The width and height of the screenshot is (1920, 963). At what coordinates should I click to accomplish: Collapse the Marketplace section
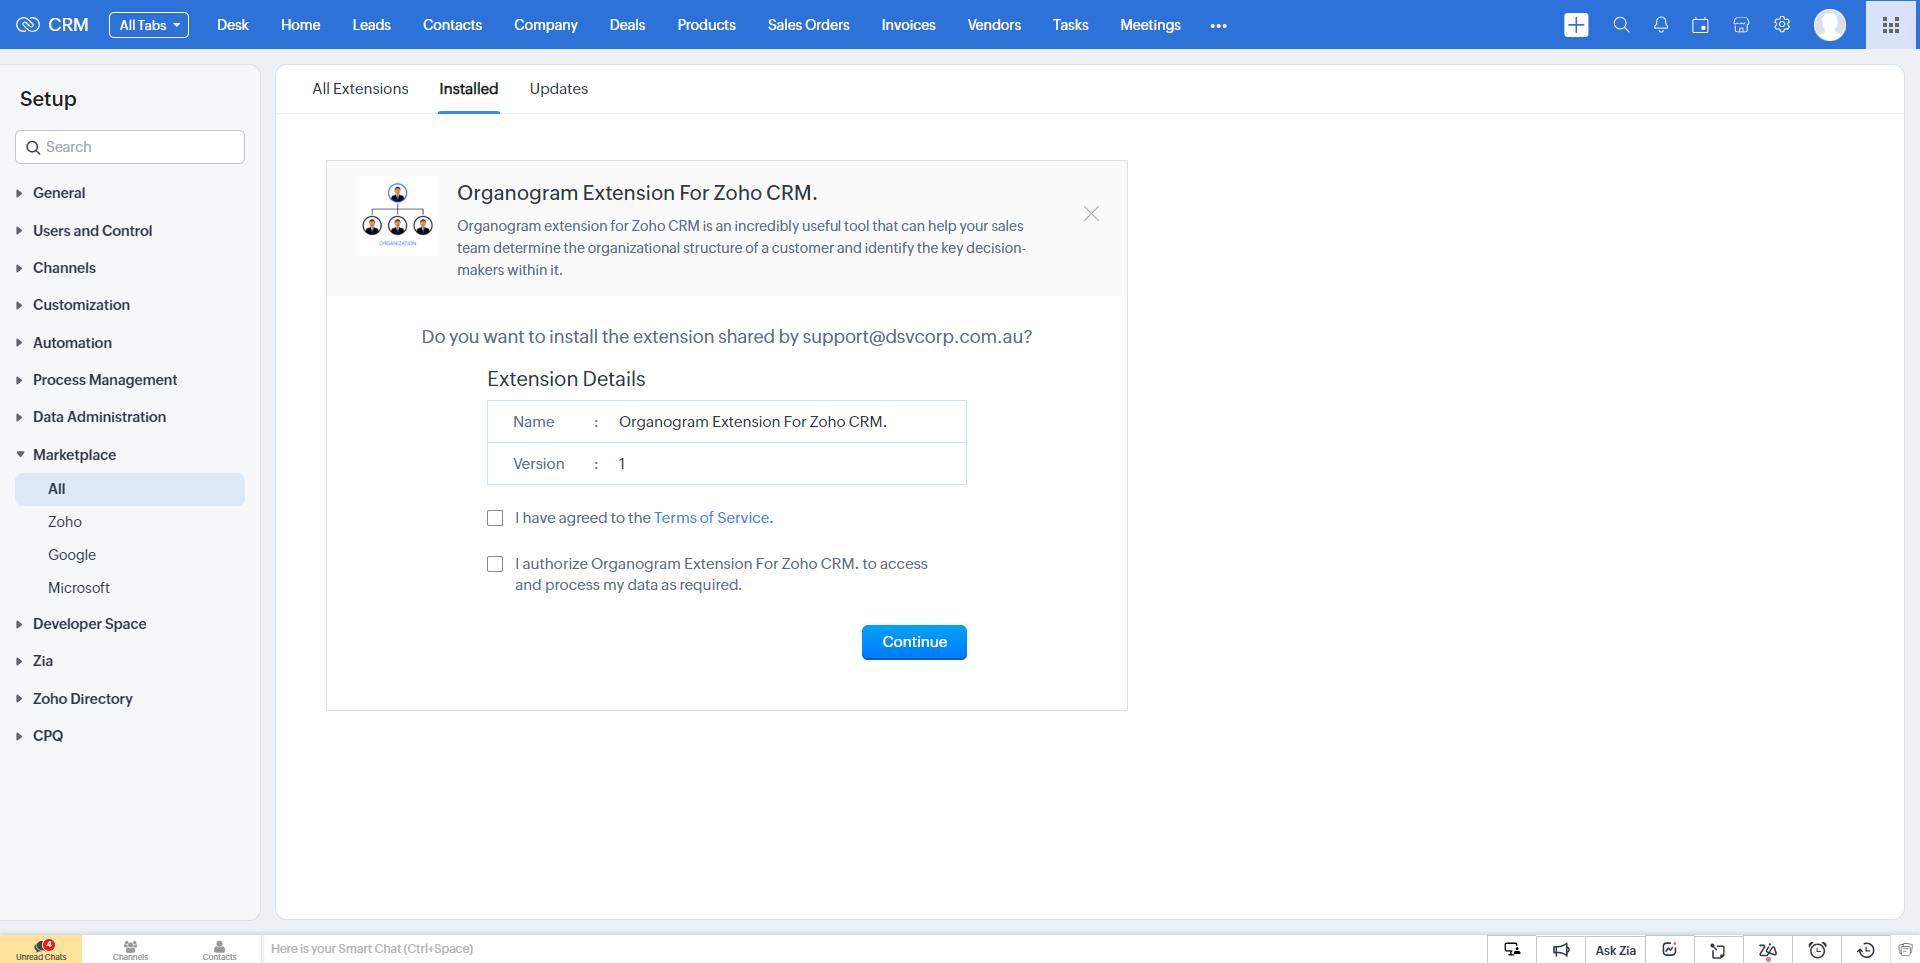pos(74,455)
